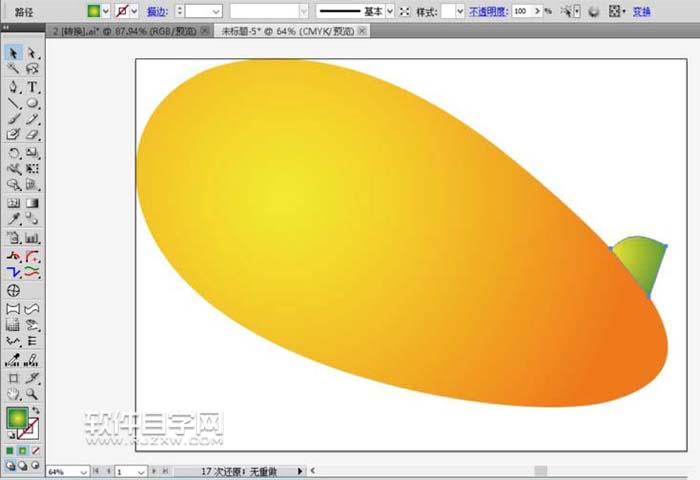Click the green gradient fill swatch in toolbox
Screen dimensions: 700x480
point(16,417)
